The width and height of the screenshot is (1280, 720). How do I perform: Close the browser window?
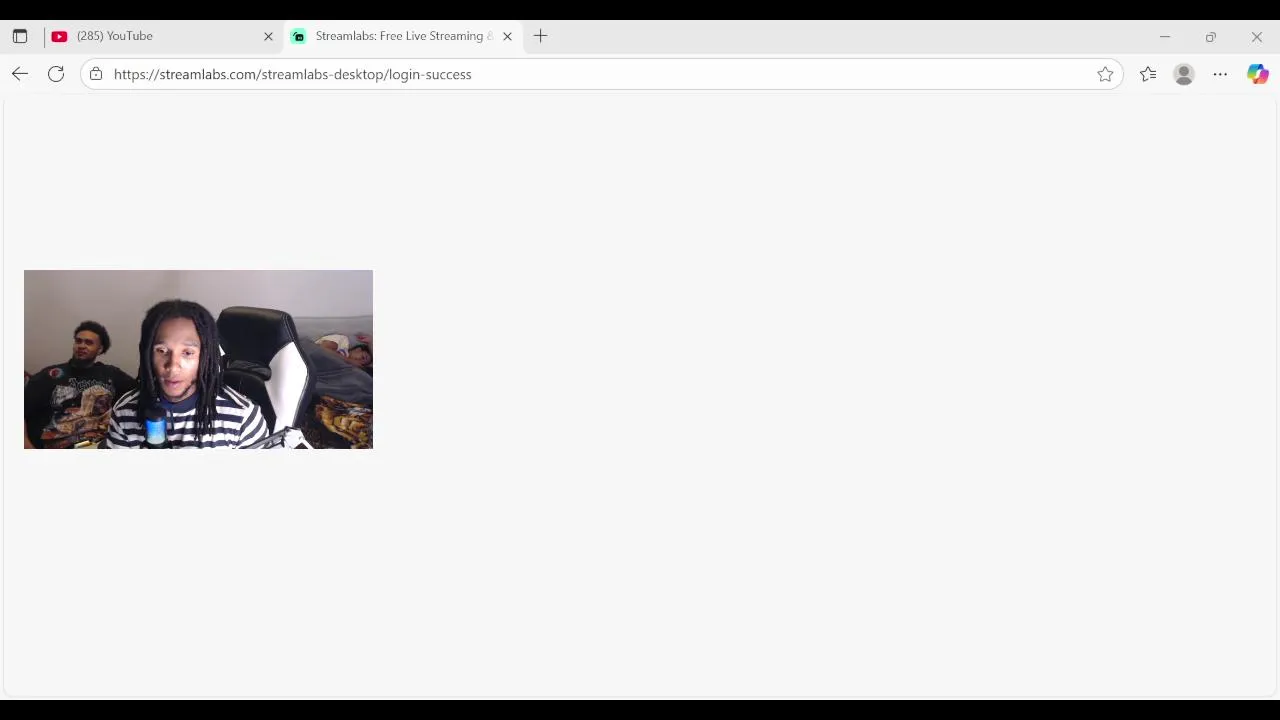[1257, 37]
